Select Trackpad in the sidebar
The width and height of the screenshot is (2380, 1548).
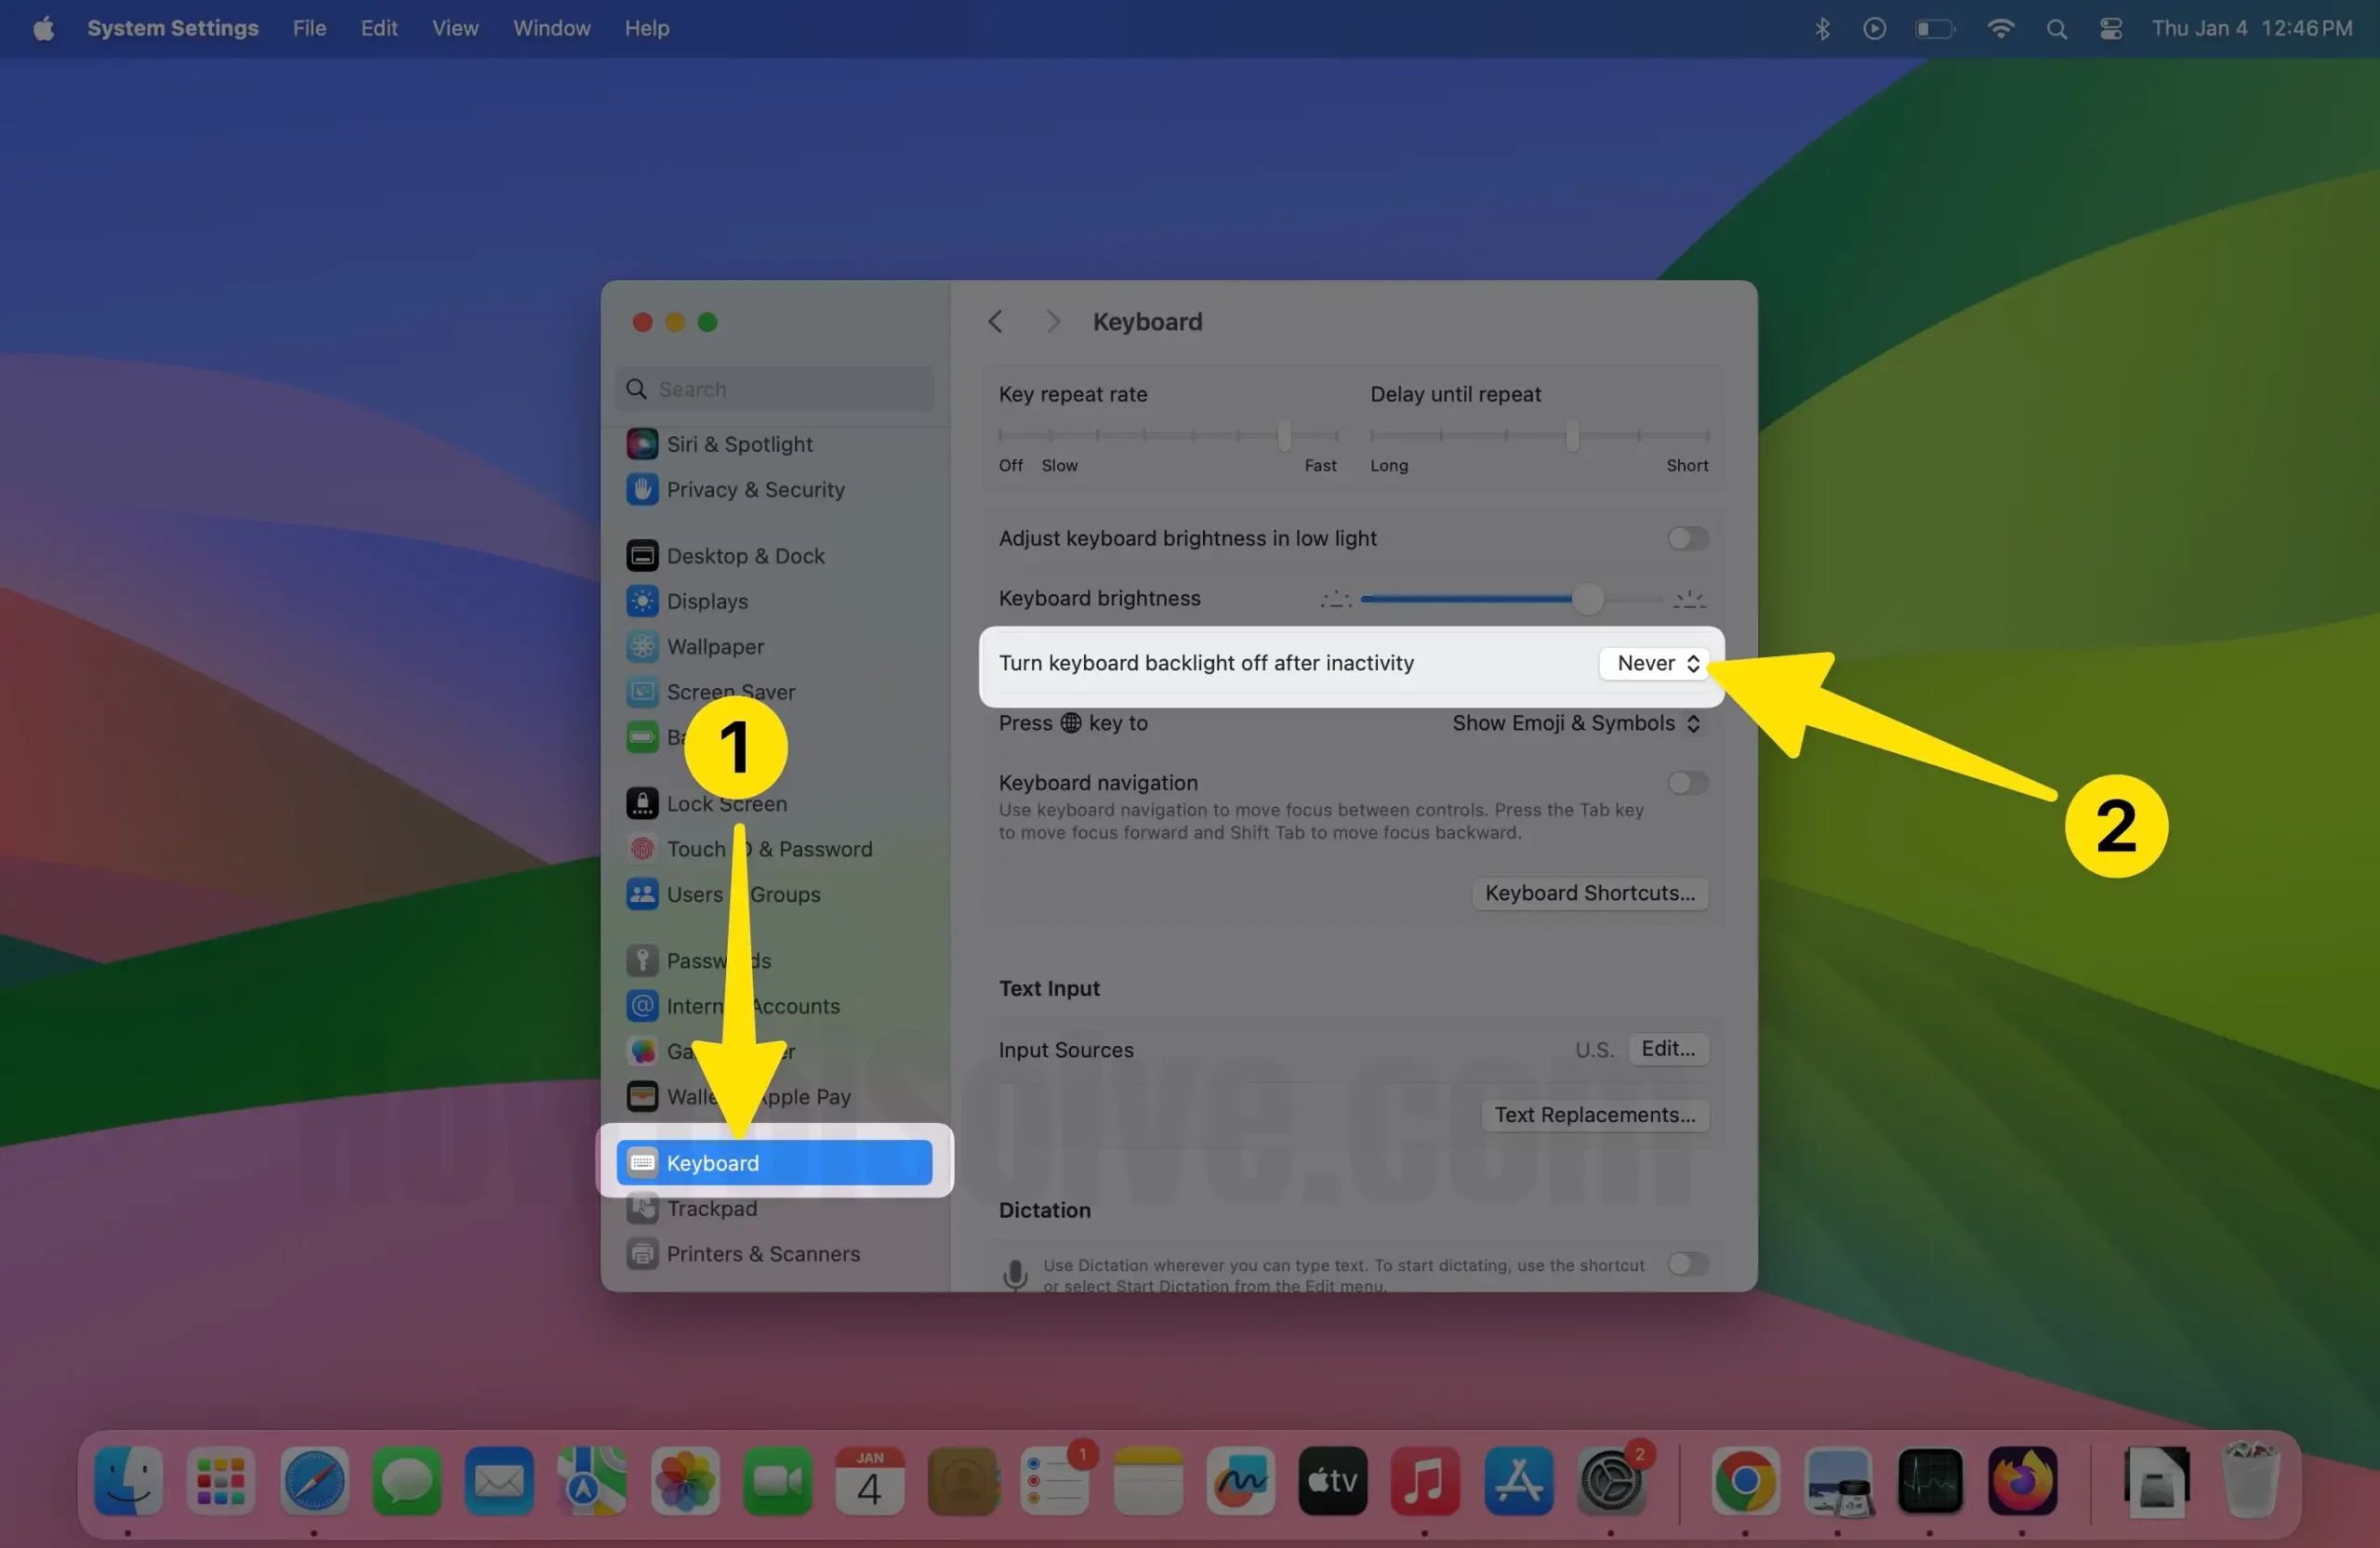714,1208
